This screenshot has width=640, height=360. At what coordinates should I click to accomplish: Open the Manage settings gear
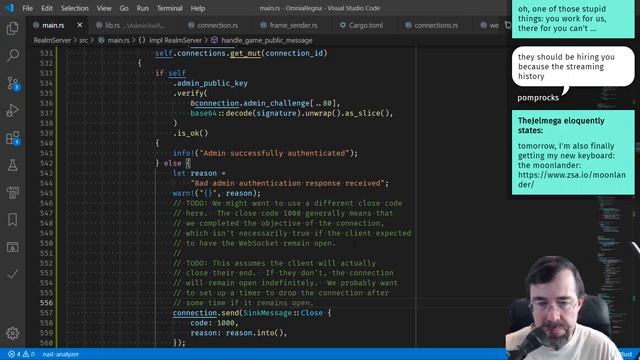(13, 333)
